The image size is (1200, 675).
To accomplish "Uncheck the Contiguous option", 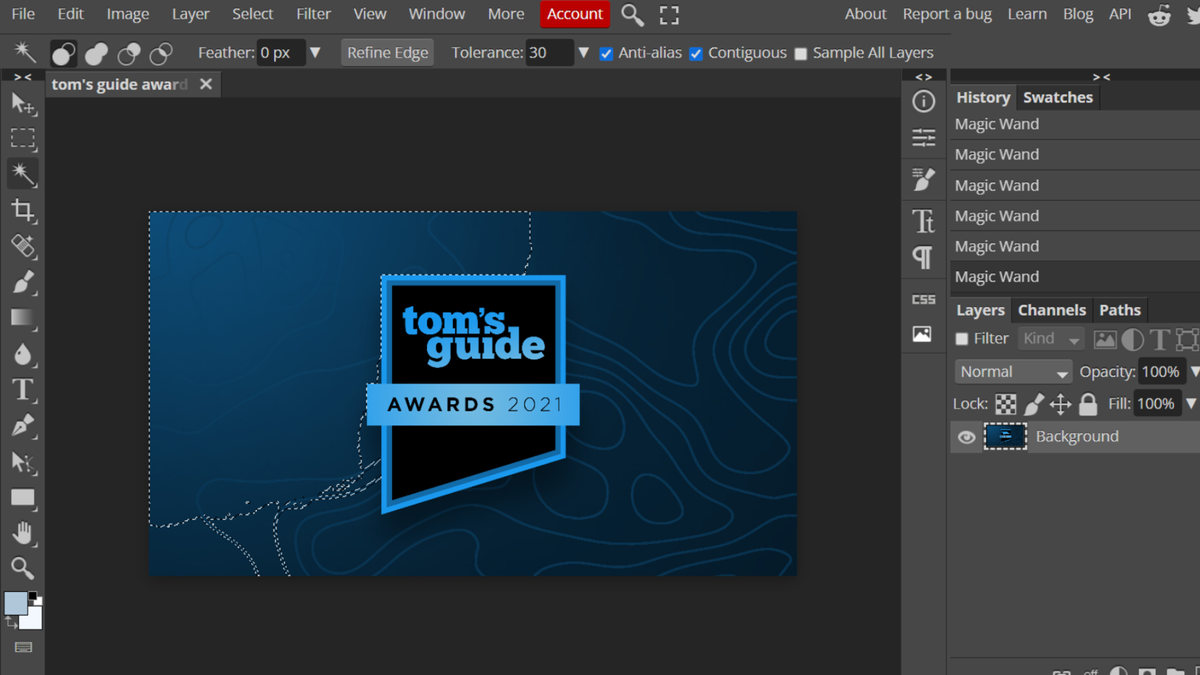I will click(x=696, y=52).
